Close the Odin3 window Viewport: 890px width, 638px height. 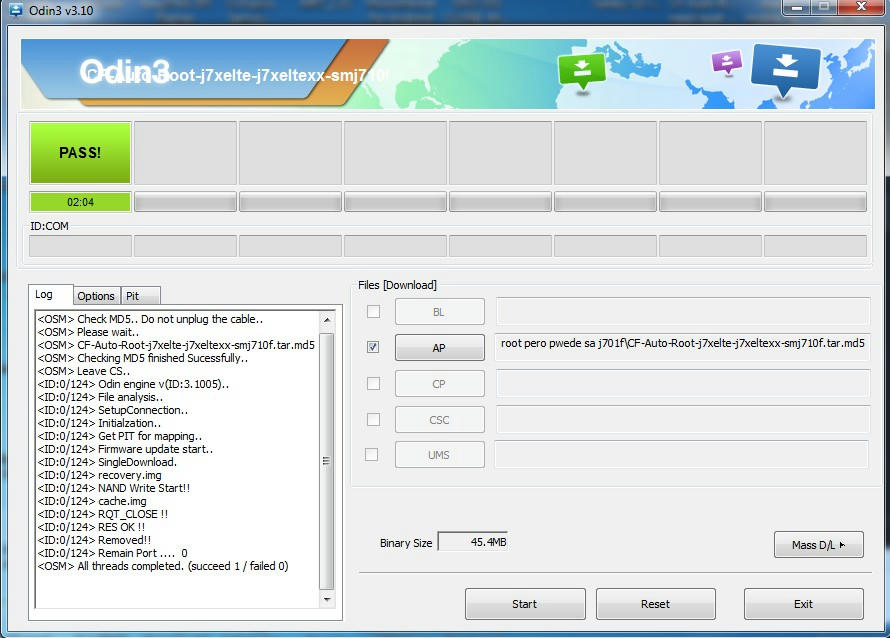[x=861, y=7]
